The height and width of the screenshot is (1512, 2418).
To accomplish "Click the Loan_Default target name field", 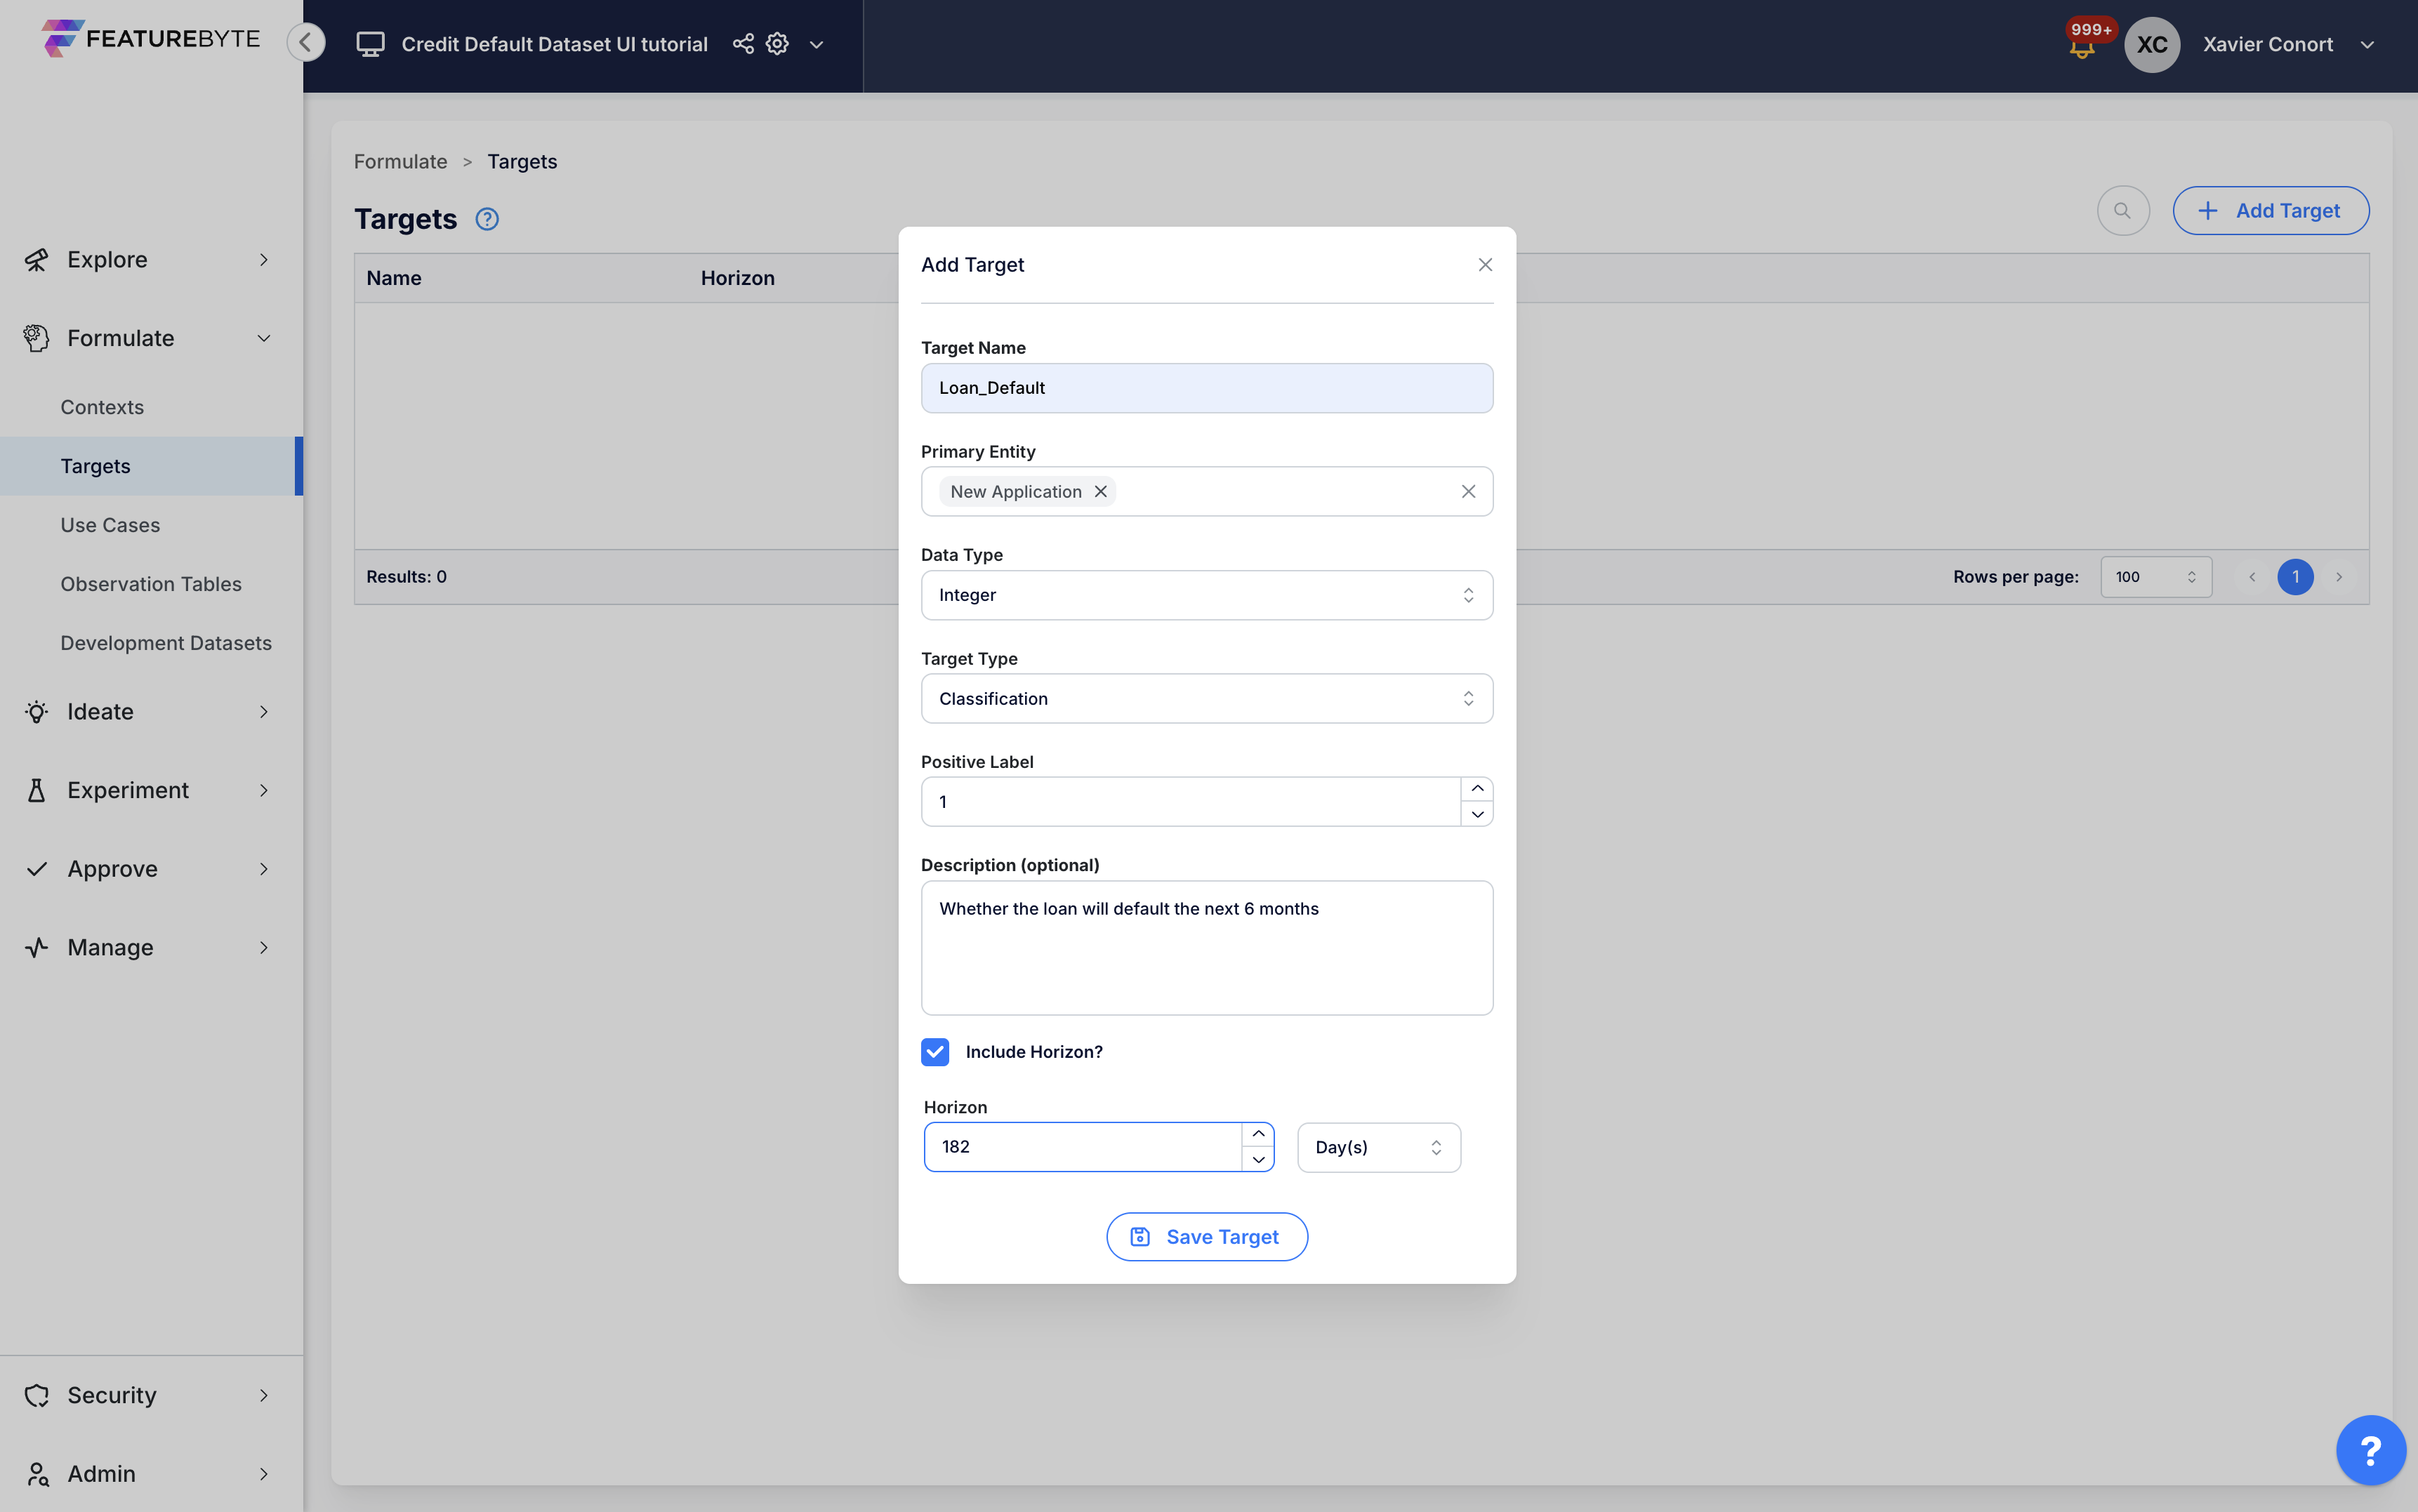I will click(x=1206, y=388).
